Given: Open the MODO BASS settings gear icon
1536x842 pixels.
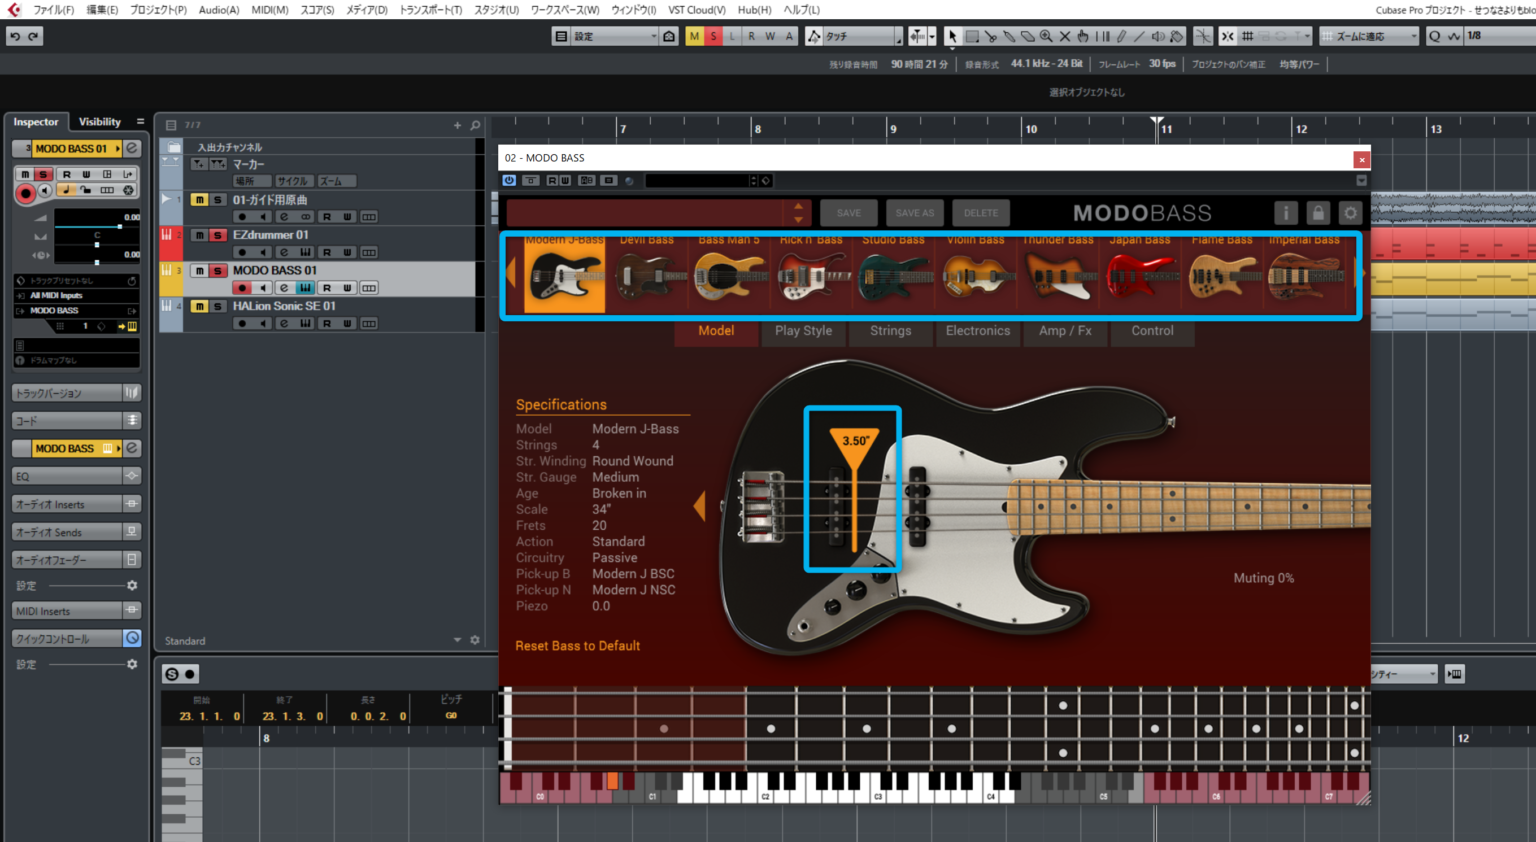Looking at the screenshot, I should 1350,211.
